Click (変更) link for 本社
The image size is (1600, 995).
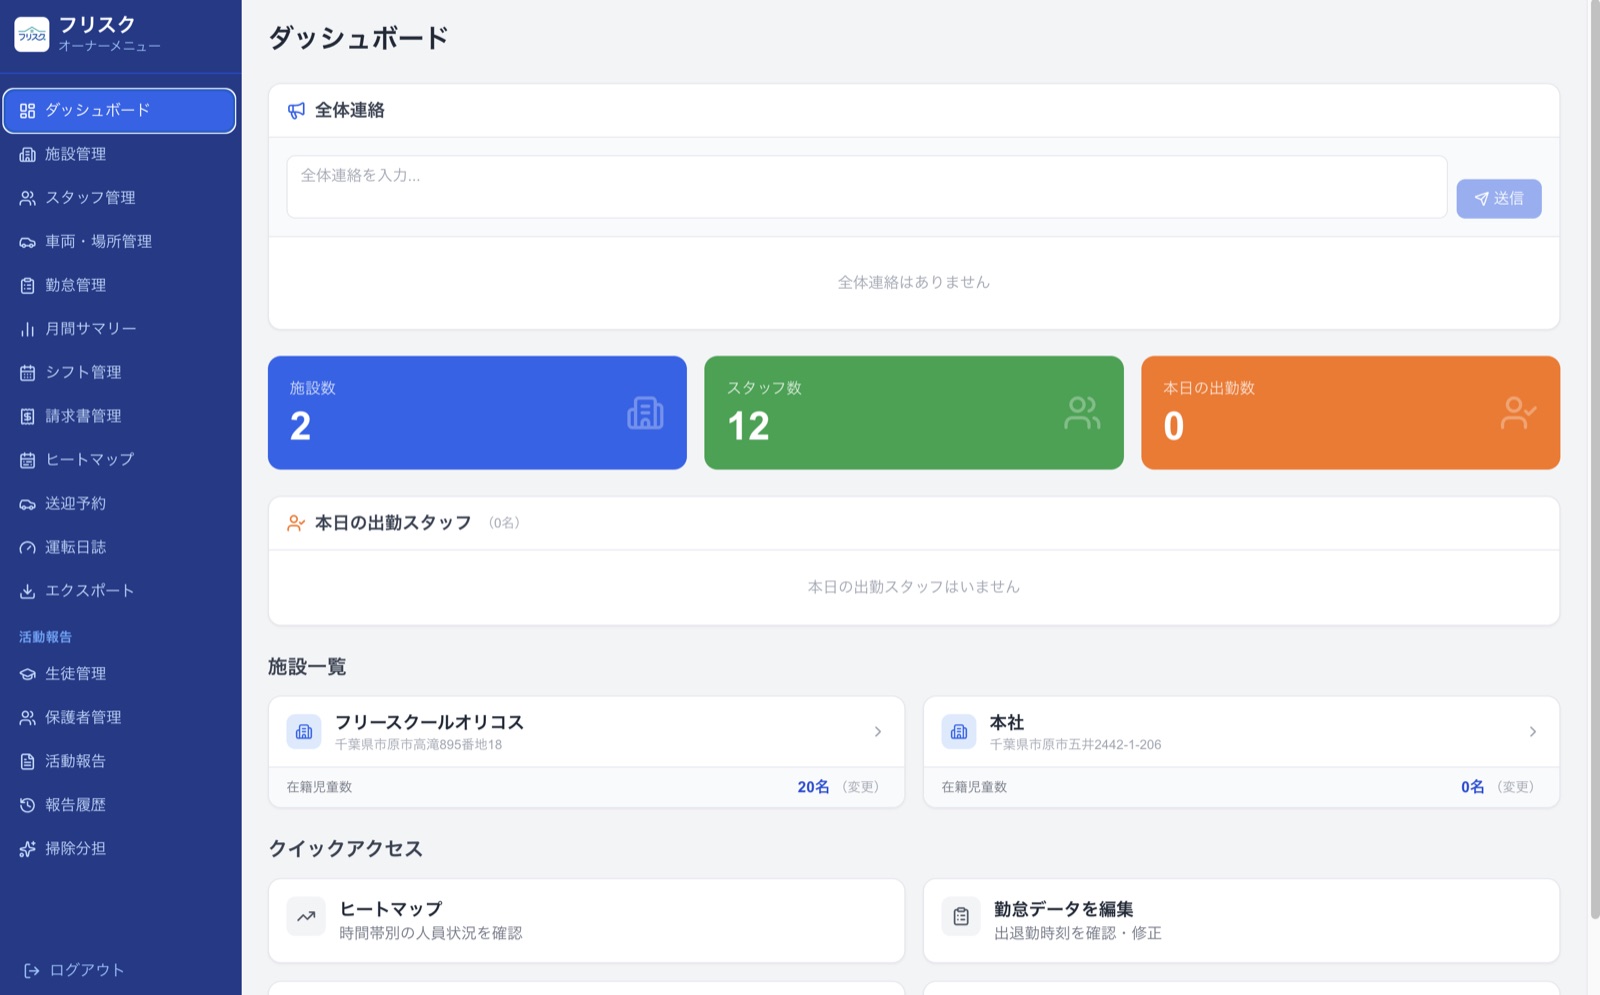[x=1515, y=787]
